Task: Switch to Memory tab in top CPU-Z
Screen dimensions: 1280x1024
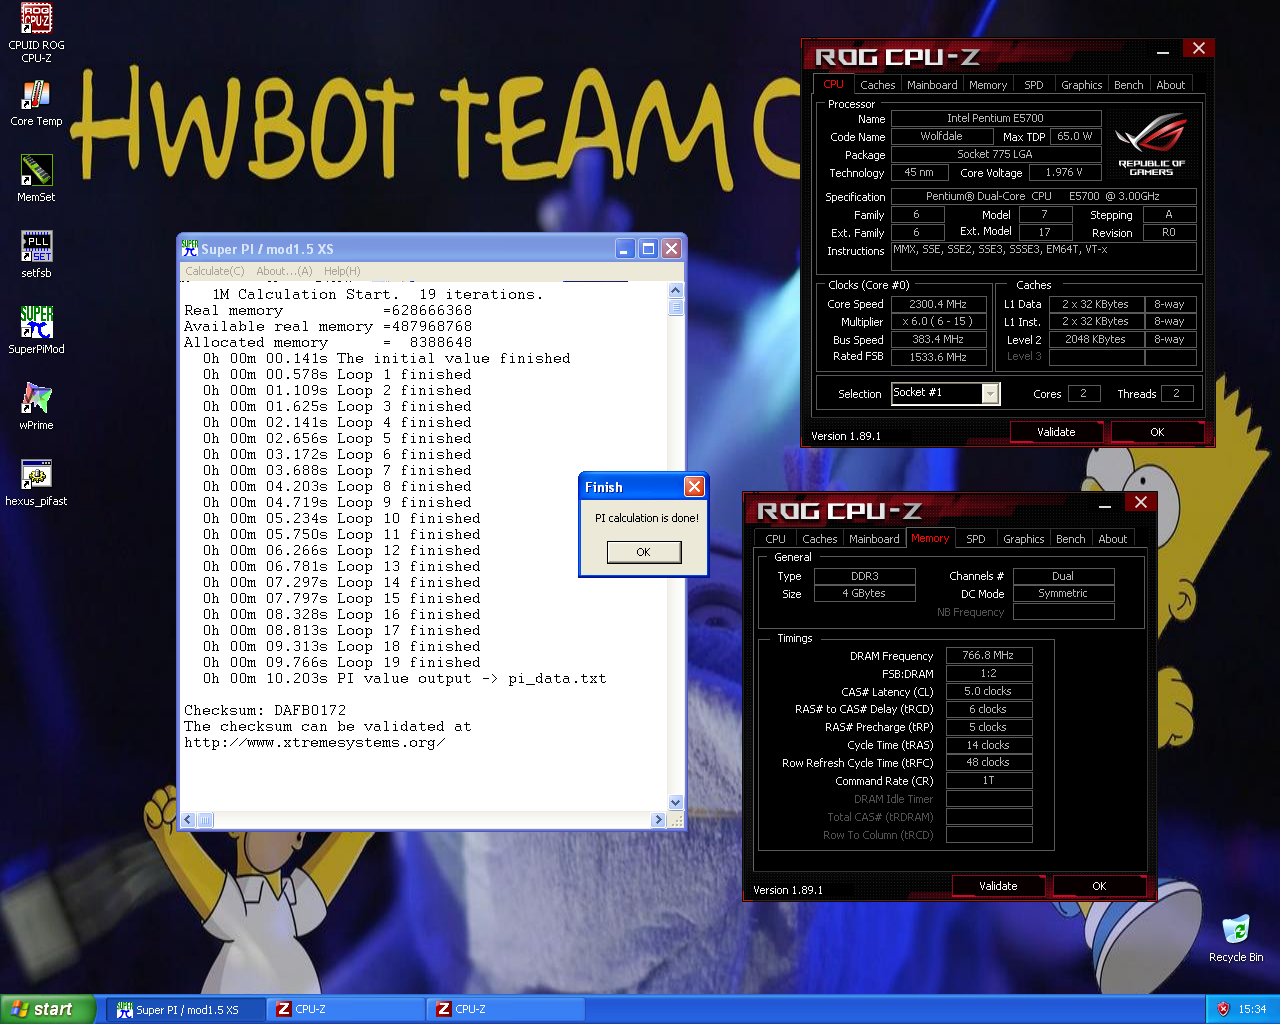Action: 988,85
